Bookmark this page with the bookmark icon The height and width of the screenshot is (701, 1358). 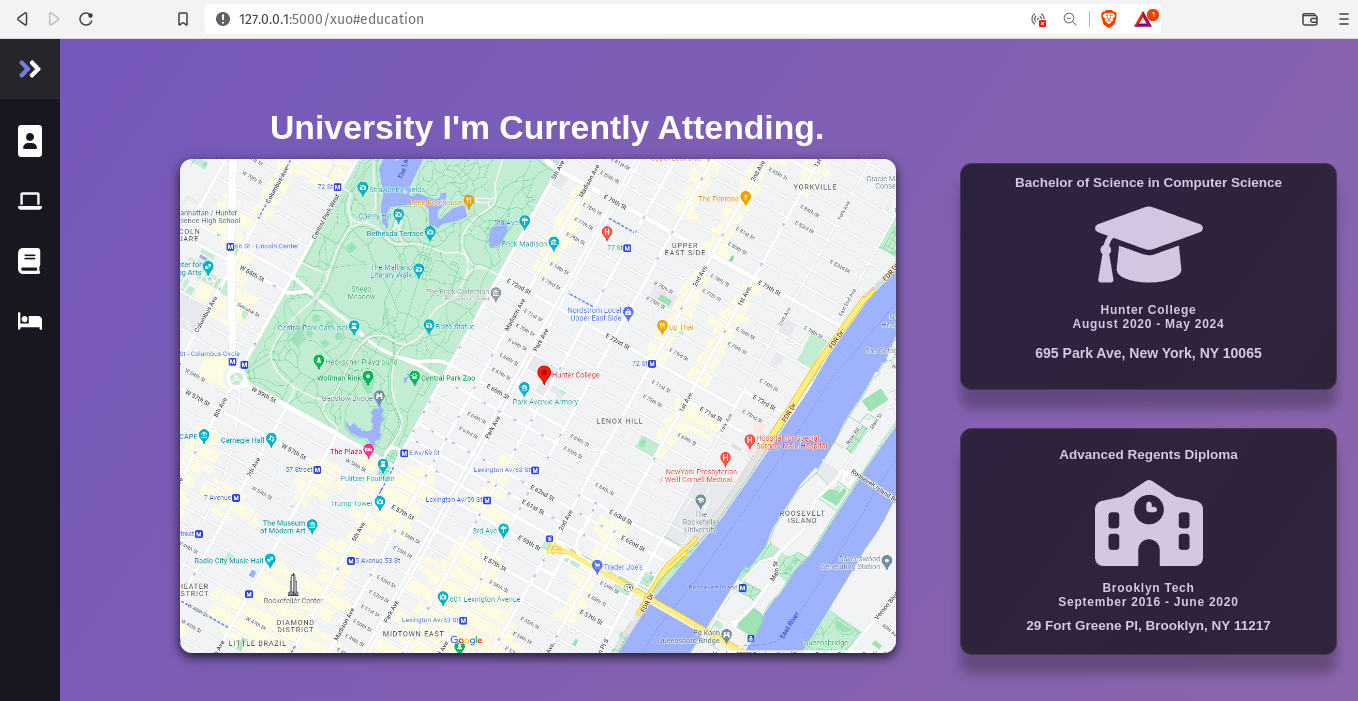point(183,19)
